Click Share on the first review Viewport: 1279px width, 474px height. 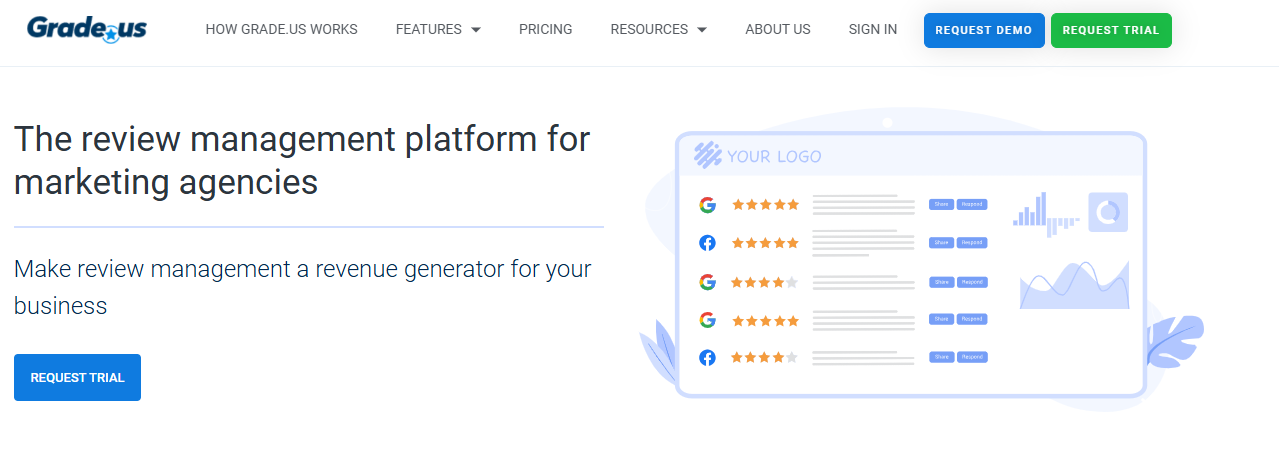[x=941, y=204]
